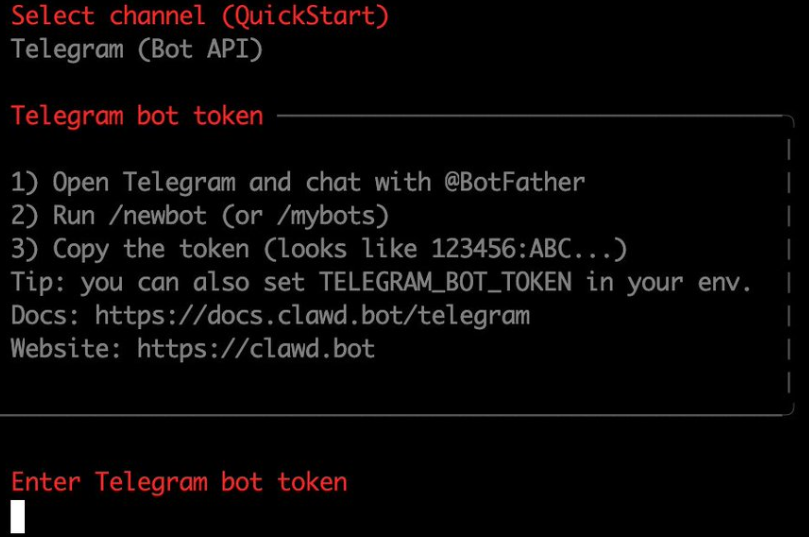This screenshot has height=537, width=809.
Task: Click the "2)" step number
Action: pyautogui.click(x=25, y=216)
